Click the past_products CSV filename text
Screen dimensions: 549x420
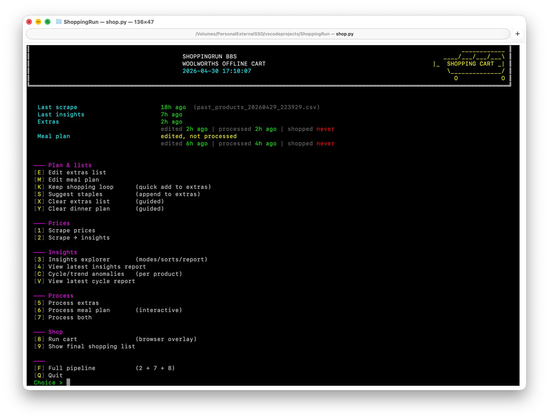(256, 107)
